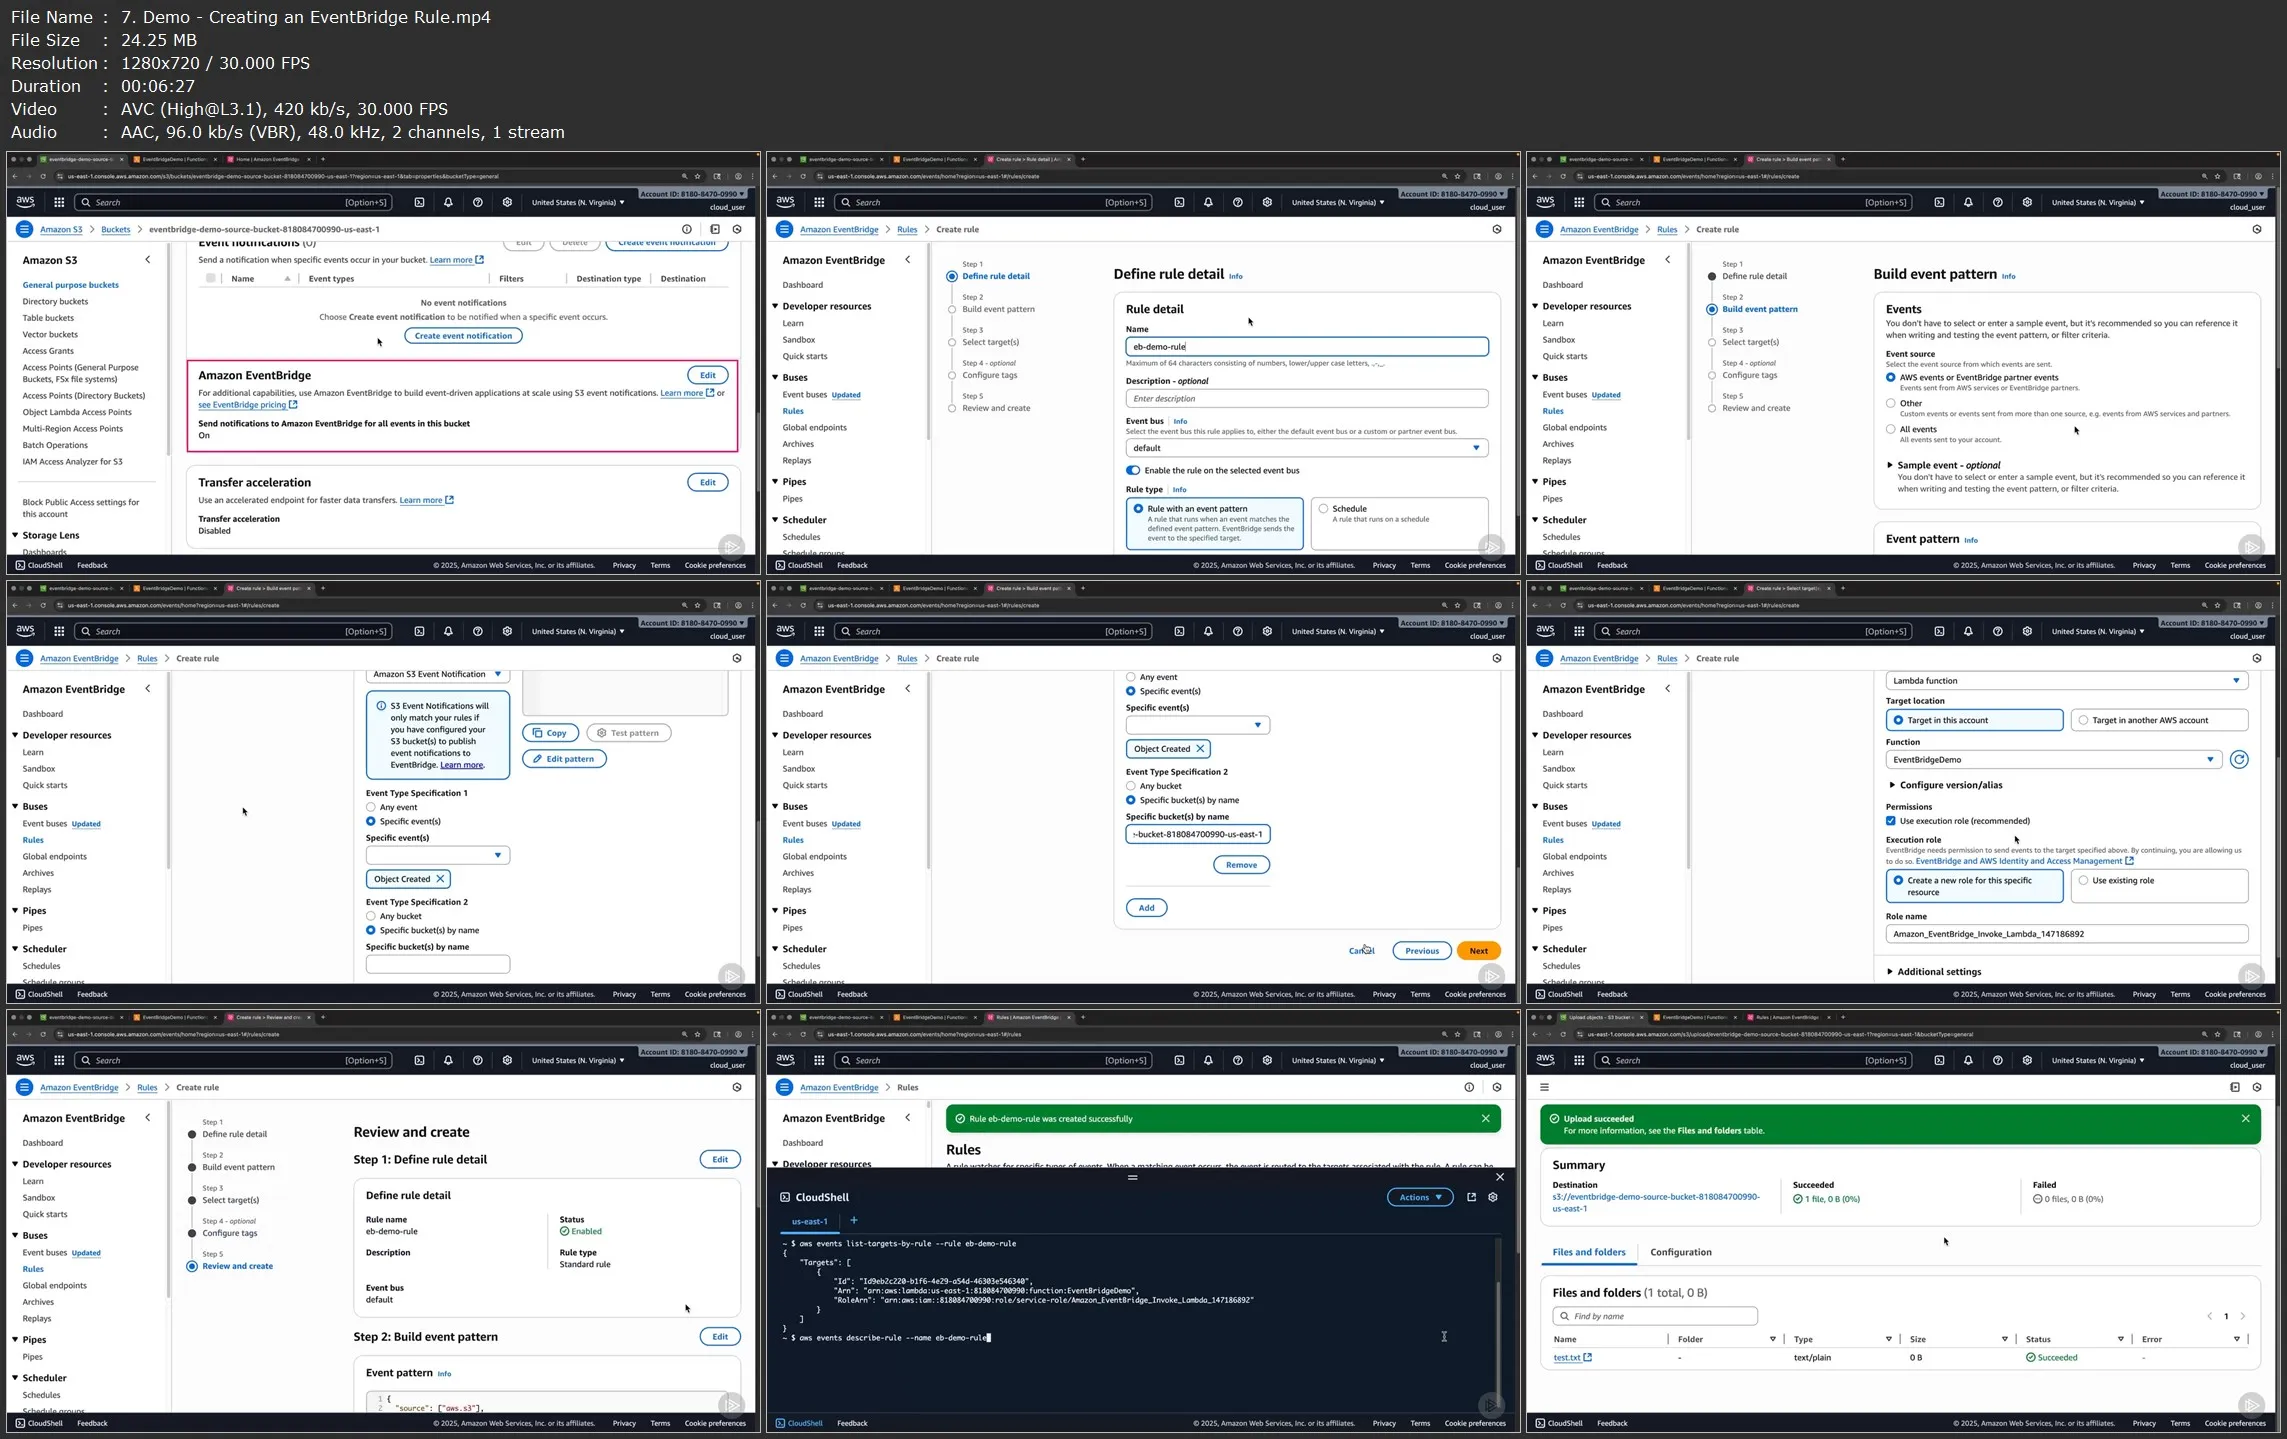Select the 'Schedule' rule type radio

[1323, 509]
